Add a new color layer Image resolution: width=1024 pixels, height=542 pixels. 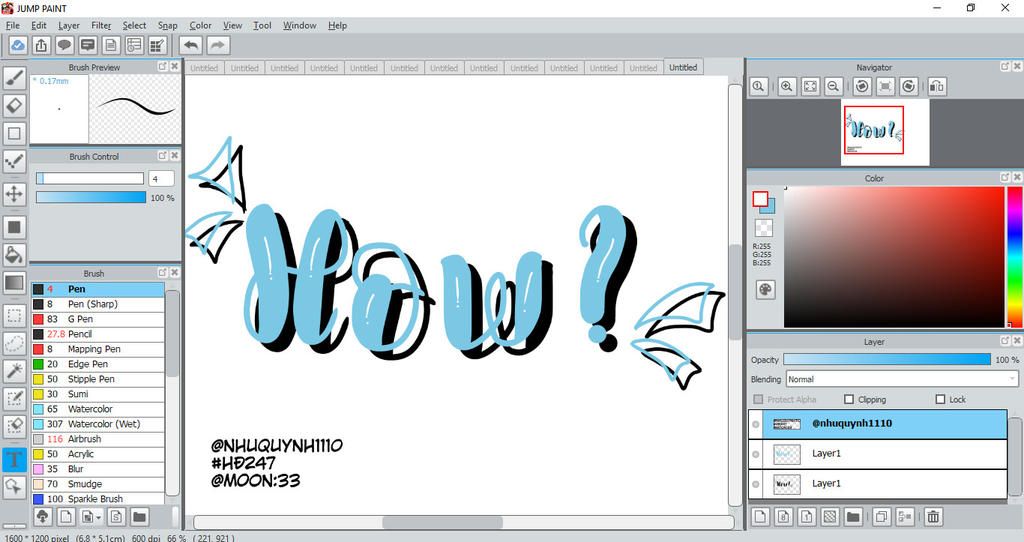(x=760, y=517)
